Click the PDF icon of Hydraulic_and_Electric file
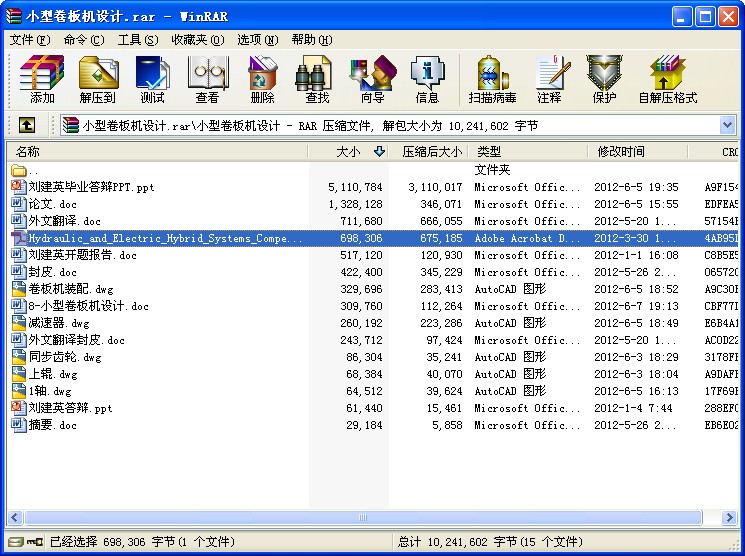Viewport: 745px width, 556px height. tap(18, 238)
